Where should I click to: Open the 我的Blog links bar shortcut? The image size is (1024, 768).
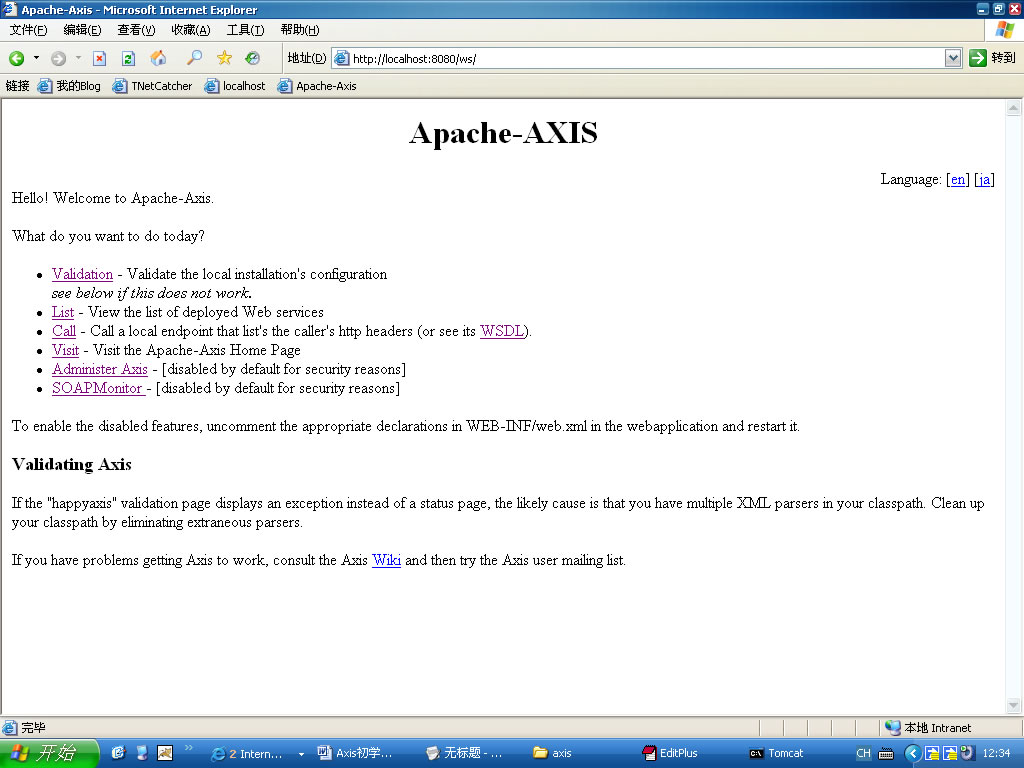tap(70, 86)
